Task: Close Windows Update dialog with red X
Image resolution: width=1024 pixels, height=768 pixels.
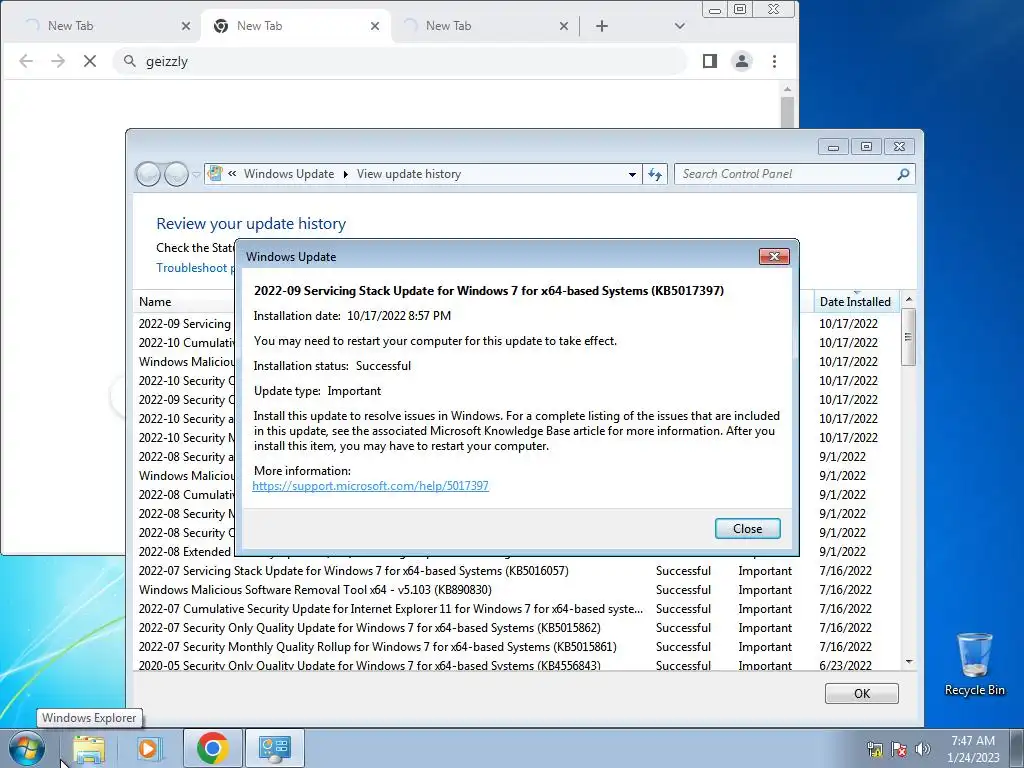Action: tap(775, 257)
